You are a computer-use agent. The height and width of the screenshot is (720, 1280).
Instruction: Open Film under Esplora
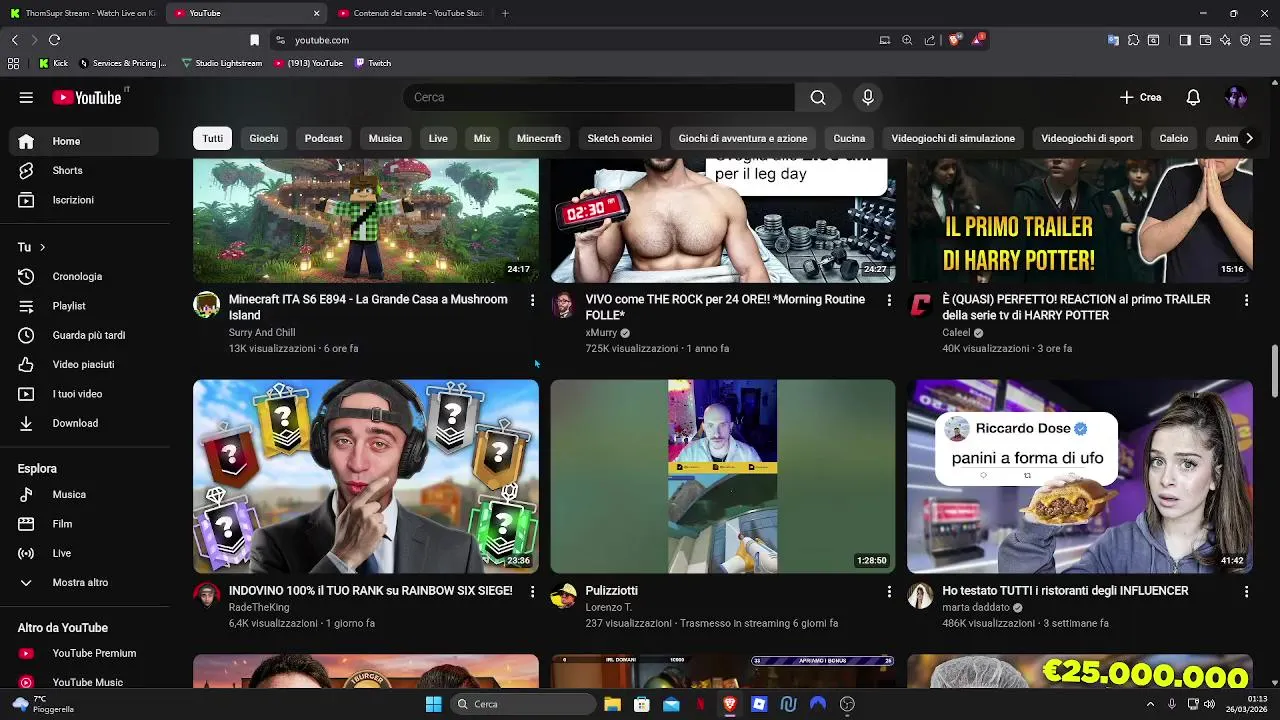tap(84, 524)
